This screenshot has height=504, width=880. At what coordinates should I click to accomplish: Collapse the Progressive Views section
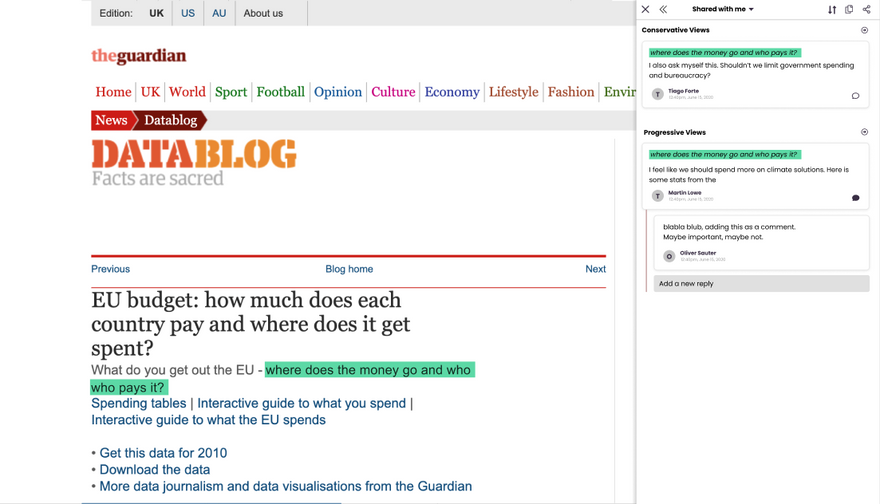865,132
